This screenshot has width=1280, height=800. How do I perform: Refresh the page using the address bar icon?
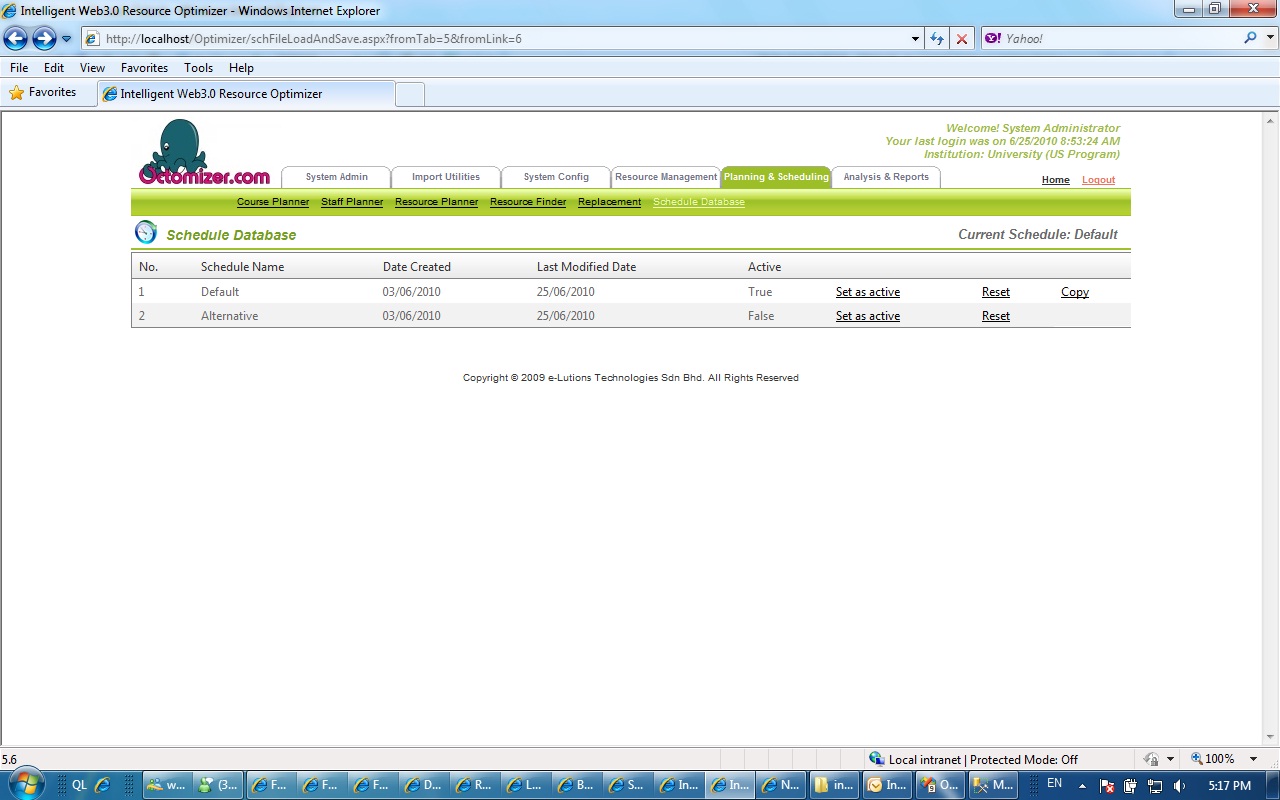point(937,39)
